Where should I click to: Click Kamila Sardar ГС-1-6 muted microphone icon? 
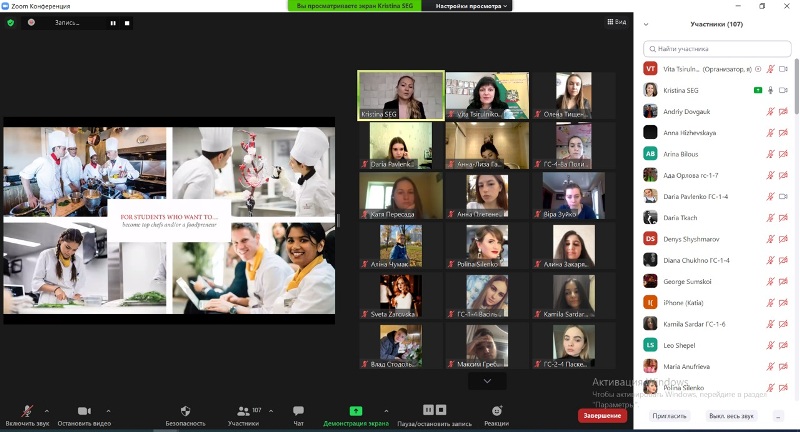click(x=770, y=324)
